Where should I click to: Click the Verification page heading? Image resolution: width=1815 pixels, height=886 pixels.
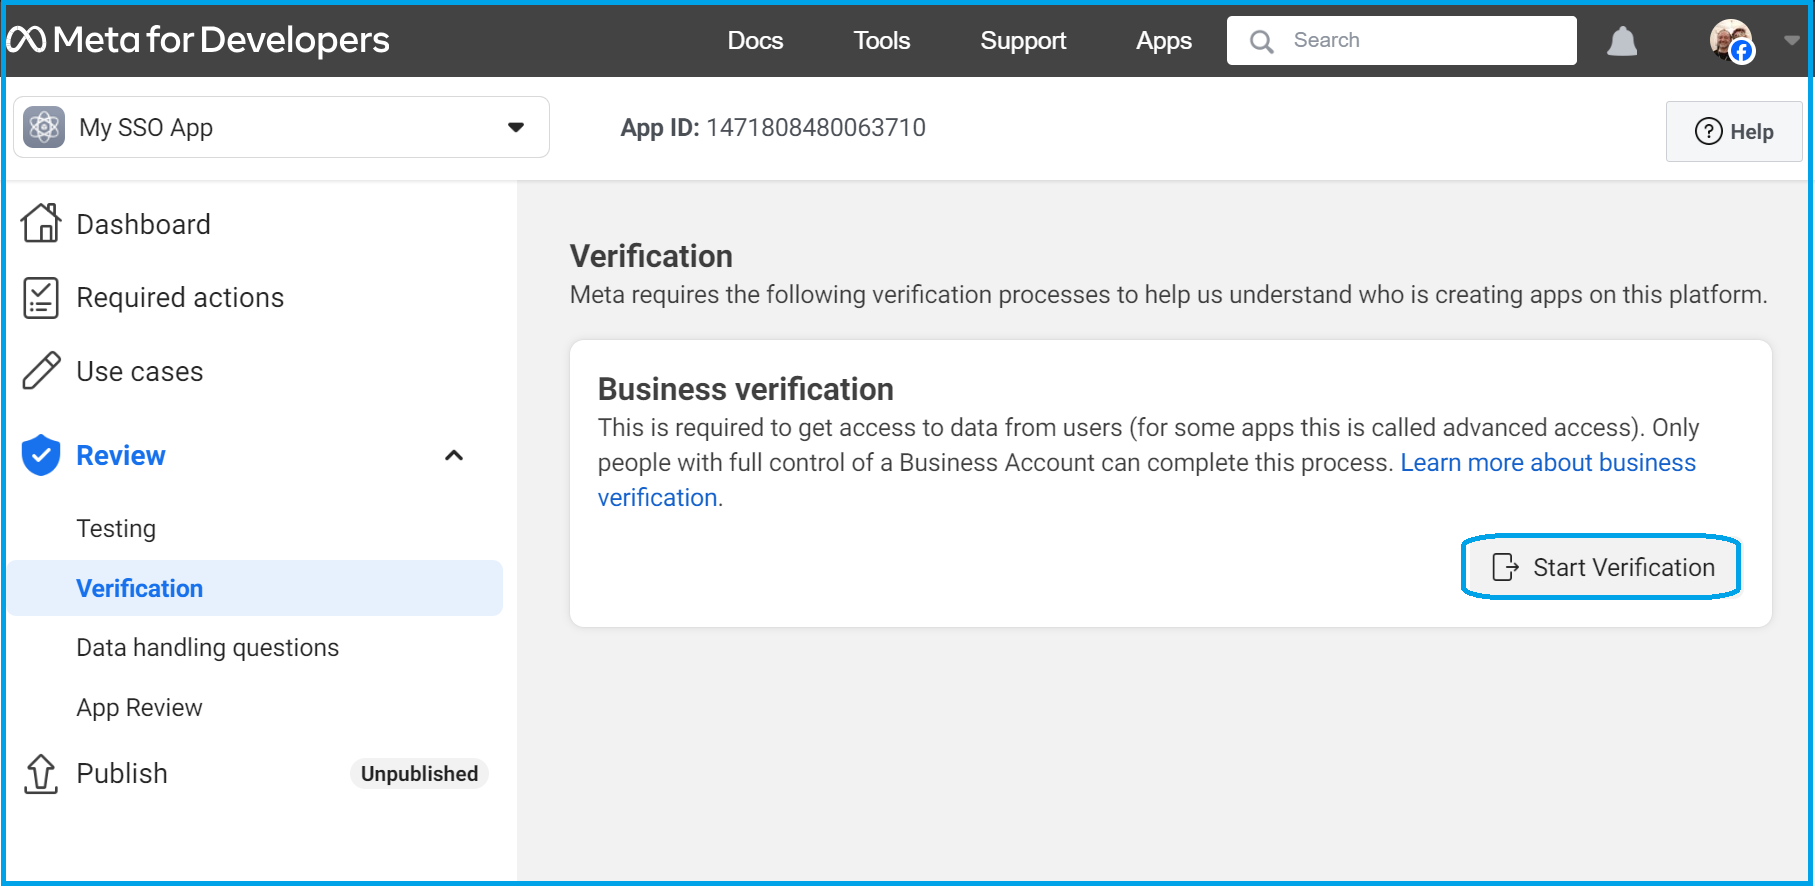tap(651, 256)
